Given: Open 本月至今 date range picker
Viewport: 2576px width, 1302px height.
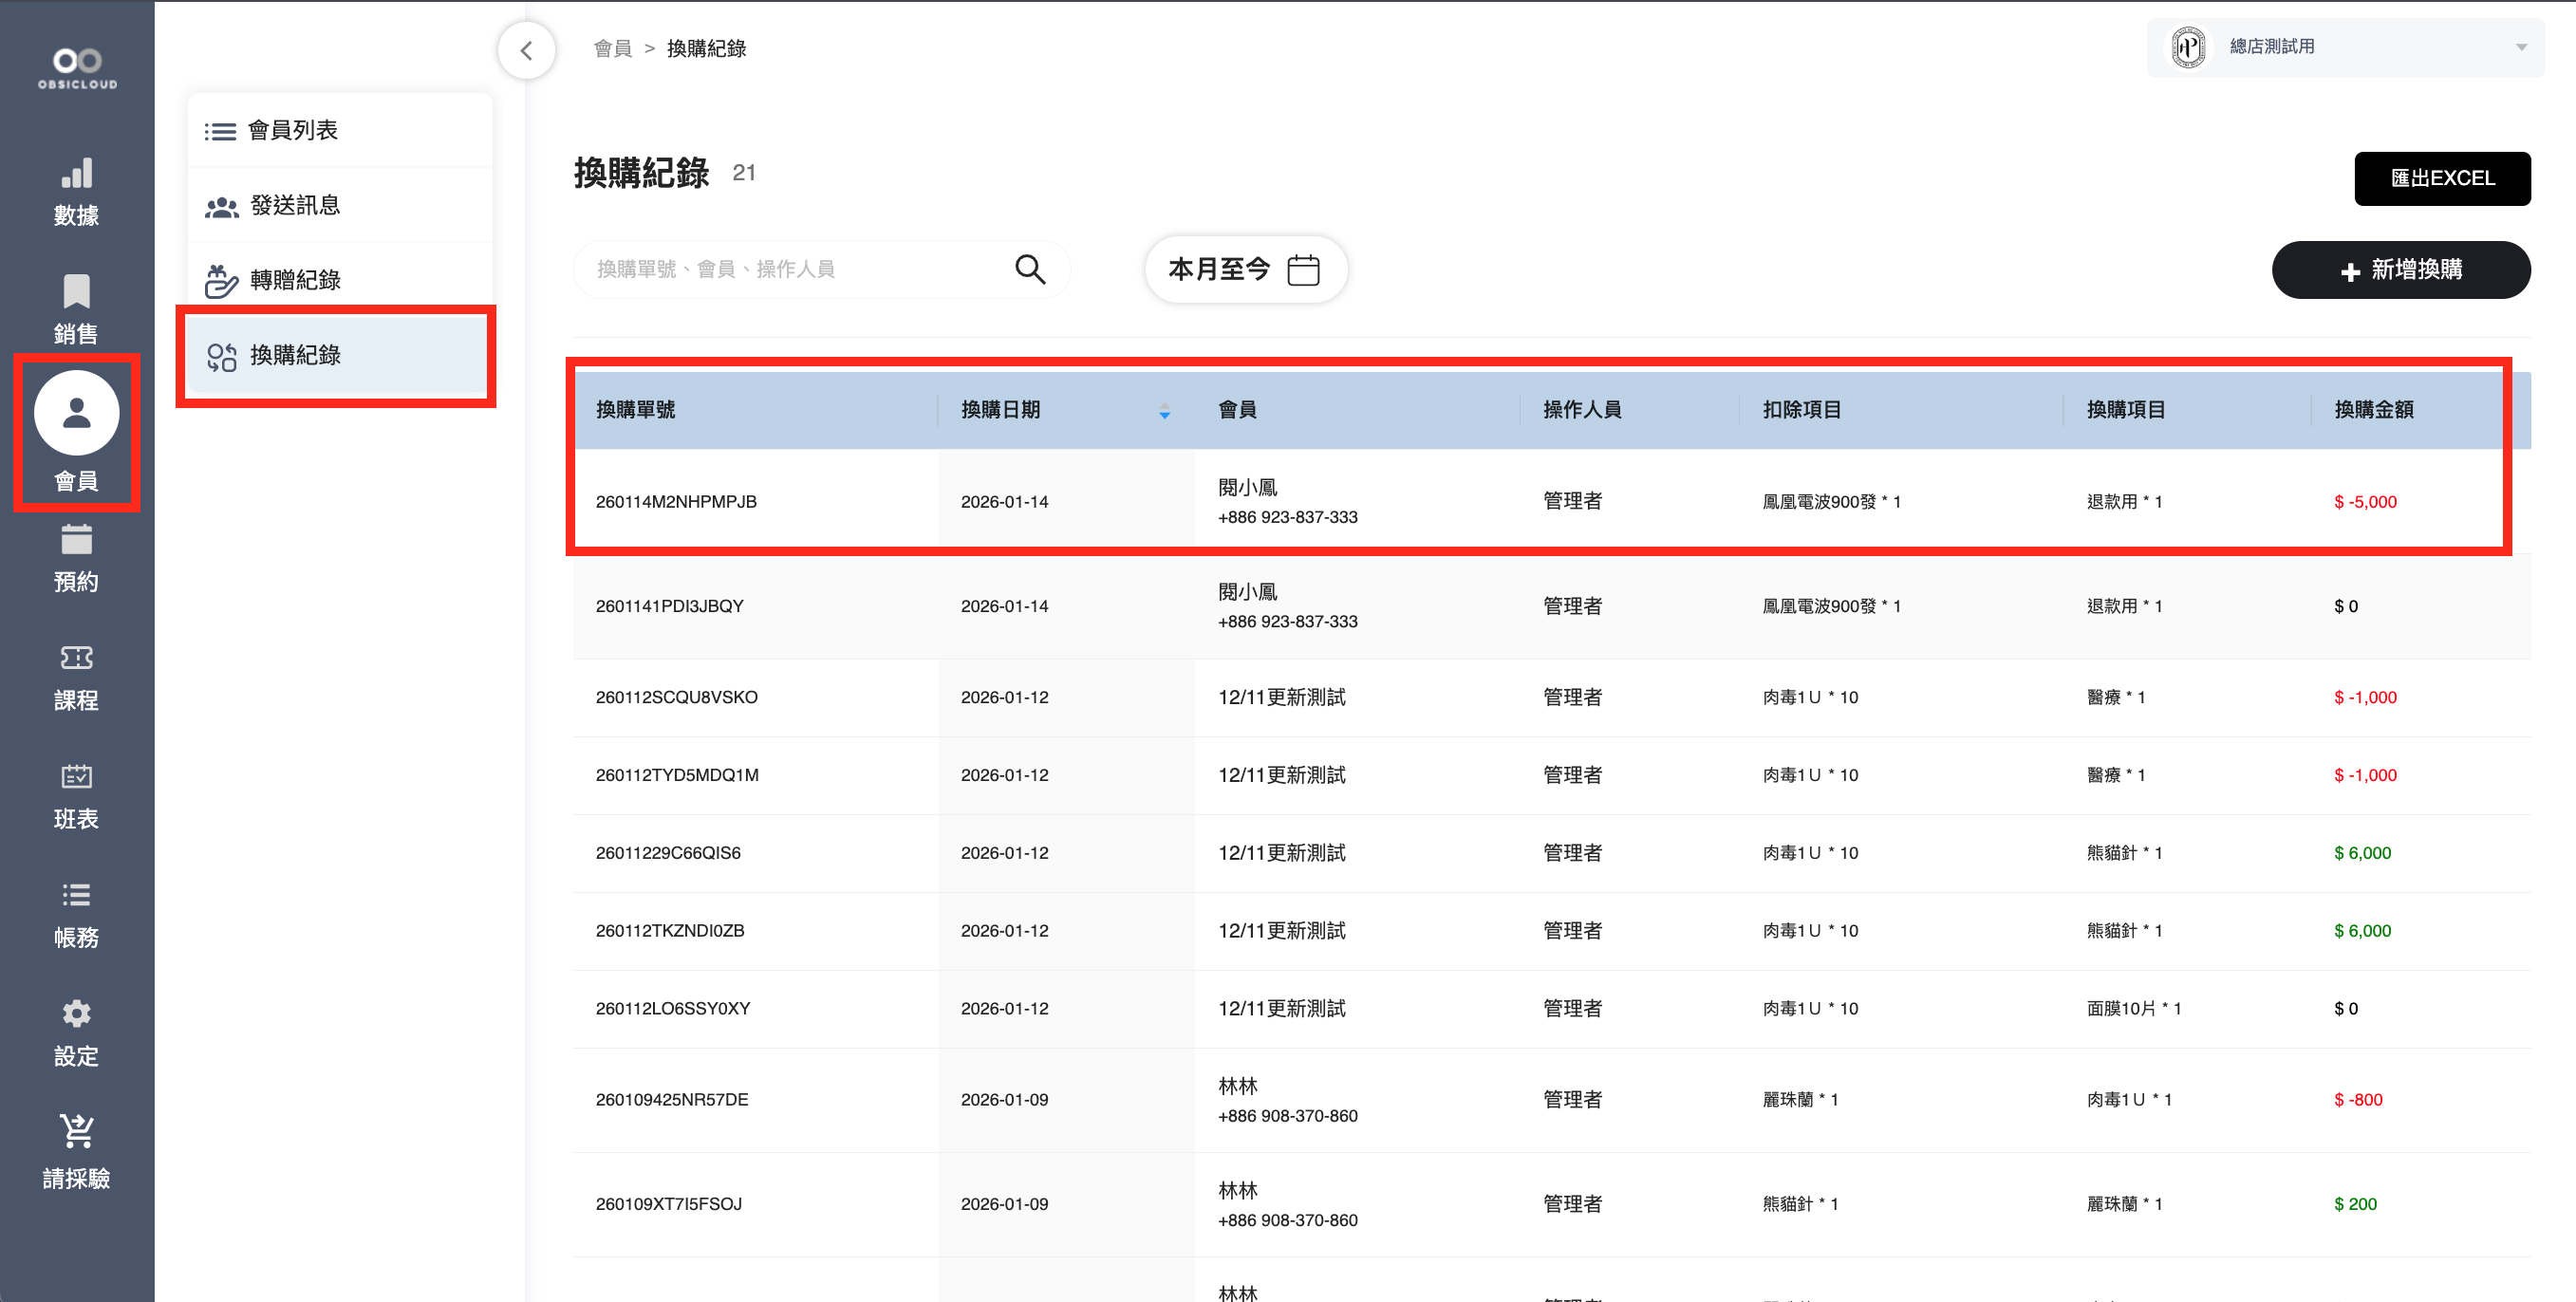Looking at the screenshot, I should click(1244, 269).
